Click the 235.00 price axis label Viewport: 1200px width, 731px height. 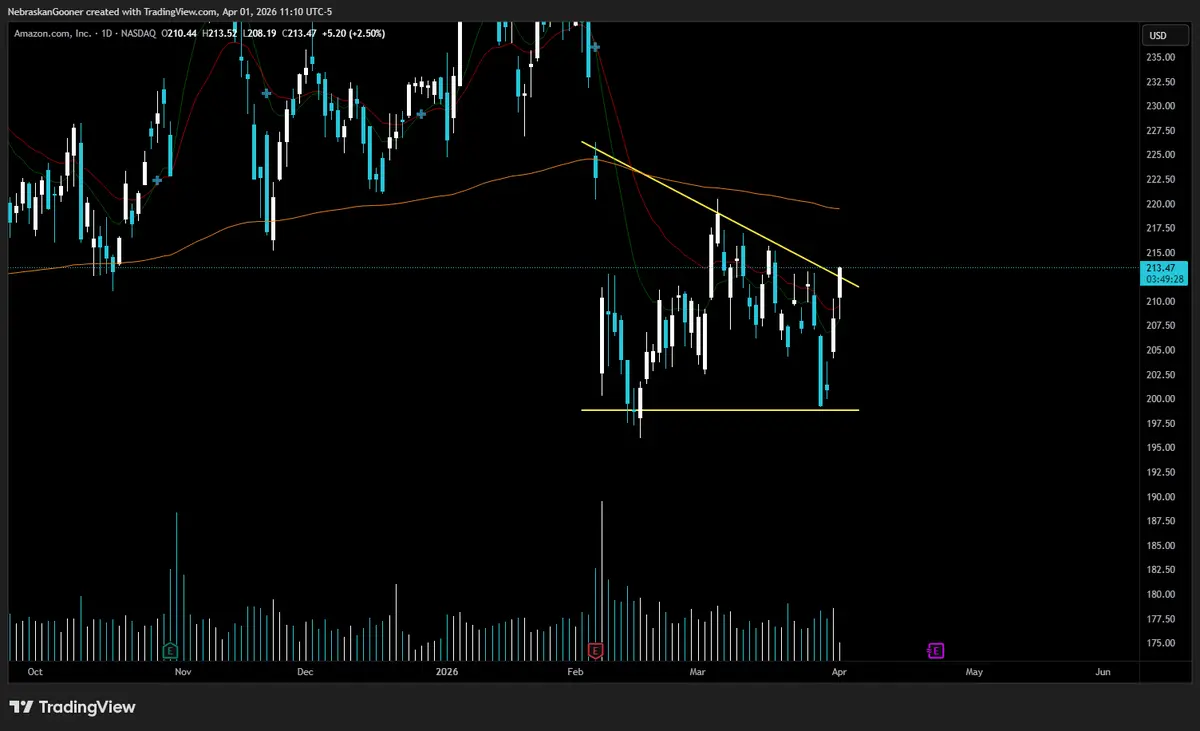(x=1160, y=57)
